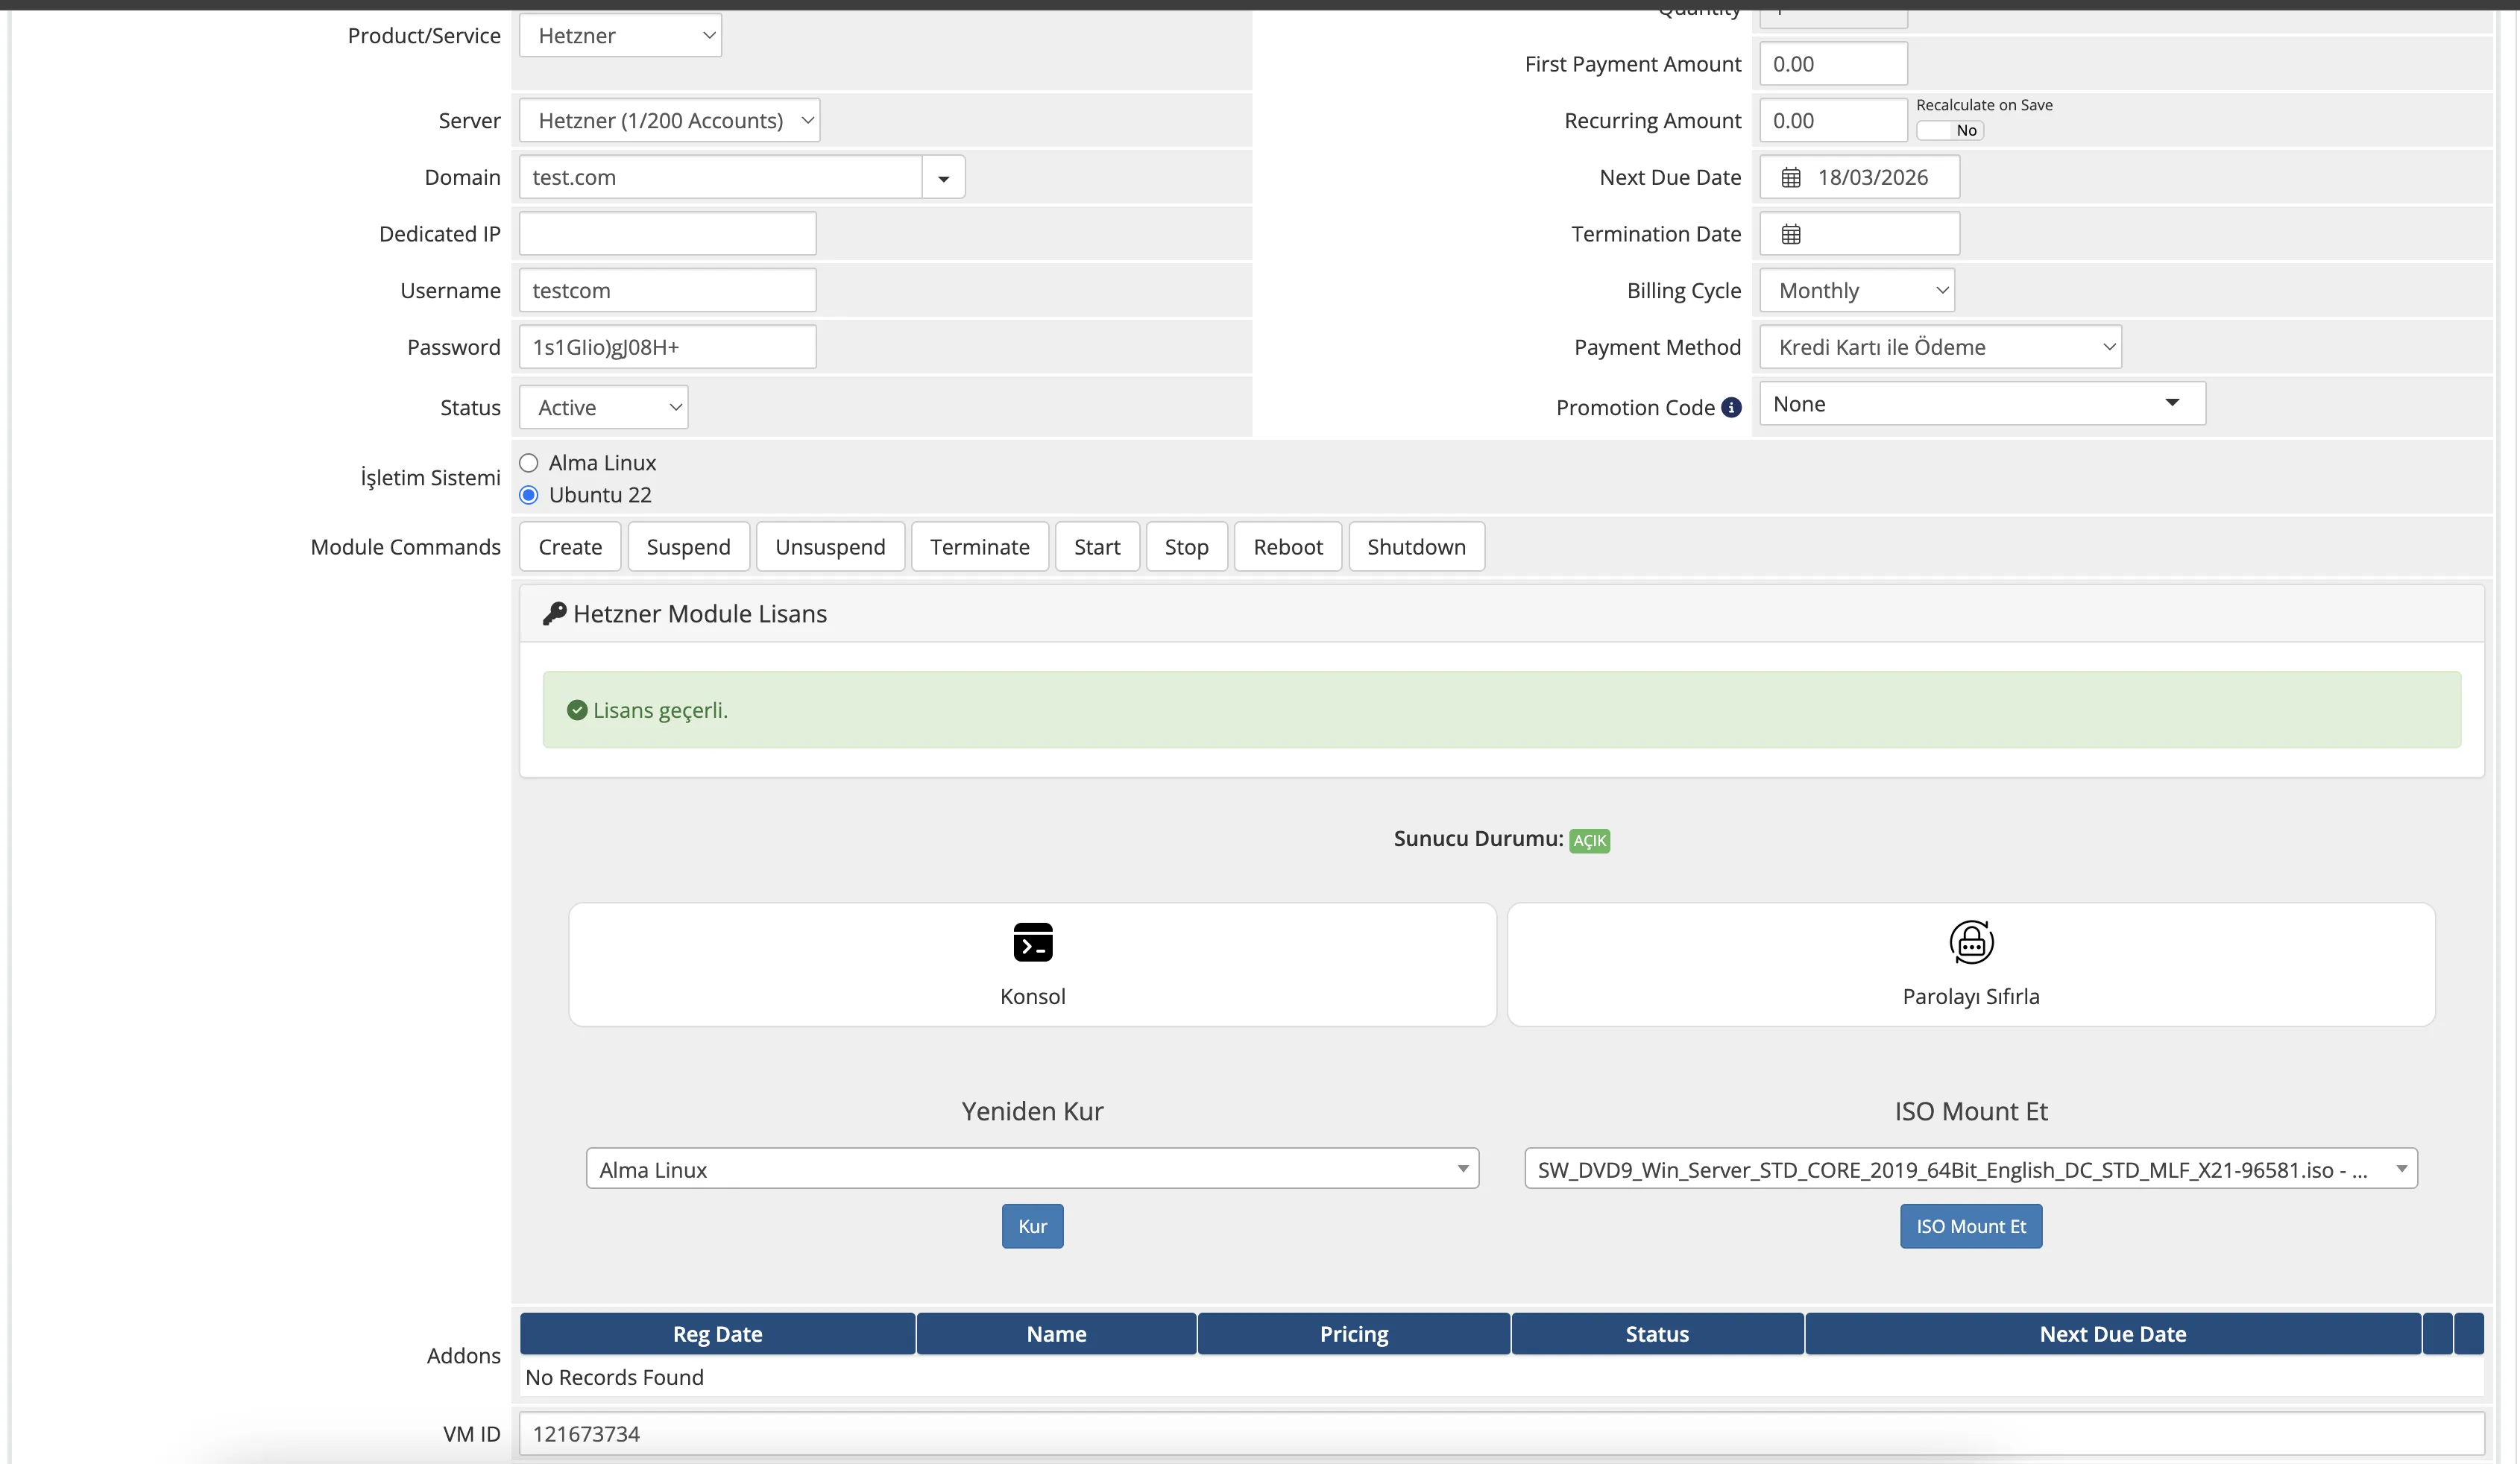The height and width of the screenshot is (1464, 2520).
Task: Click the Start module command
Action: pos(1097,547)
